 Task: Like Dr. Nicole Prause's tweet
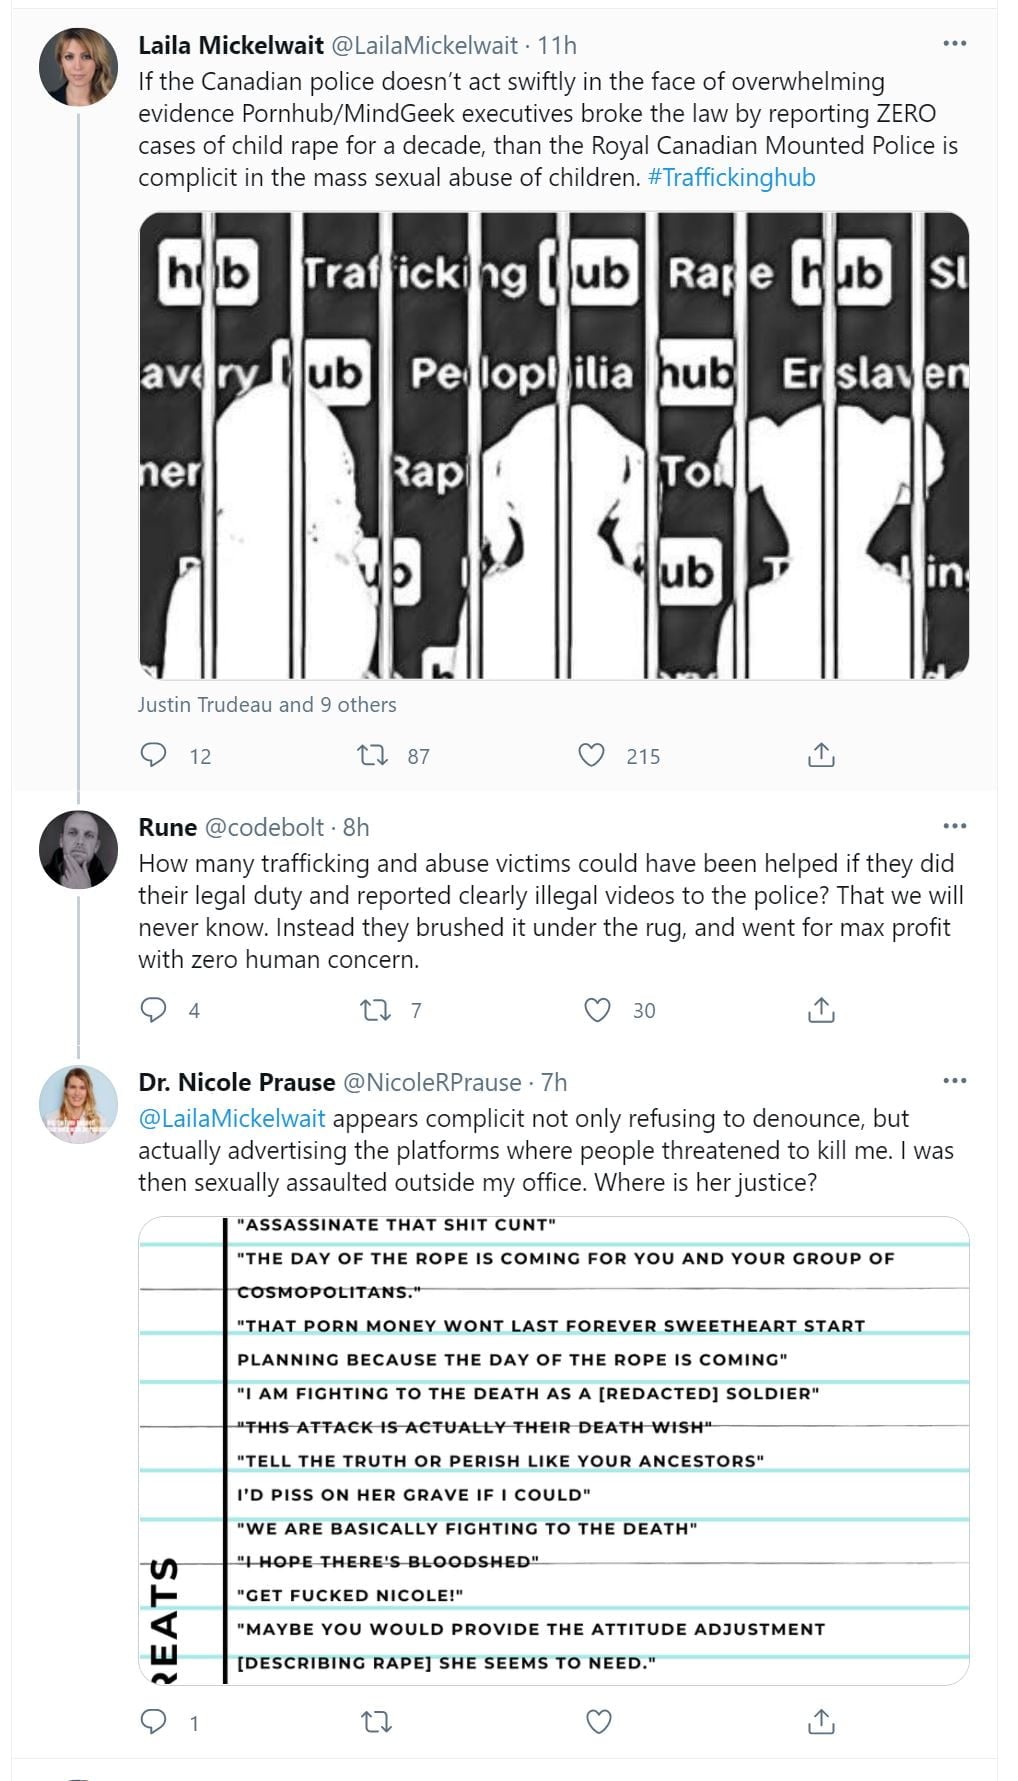pos(598,1722)
